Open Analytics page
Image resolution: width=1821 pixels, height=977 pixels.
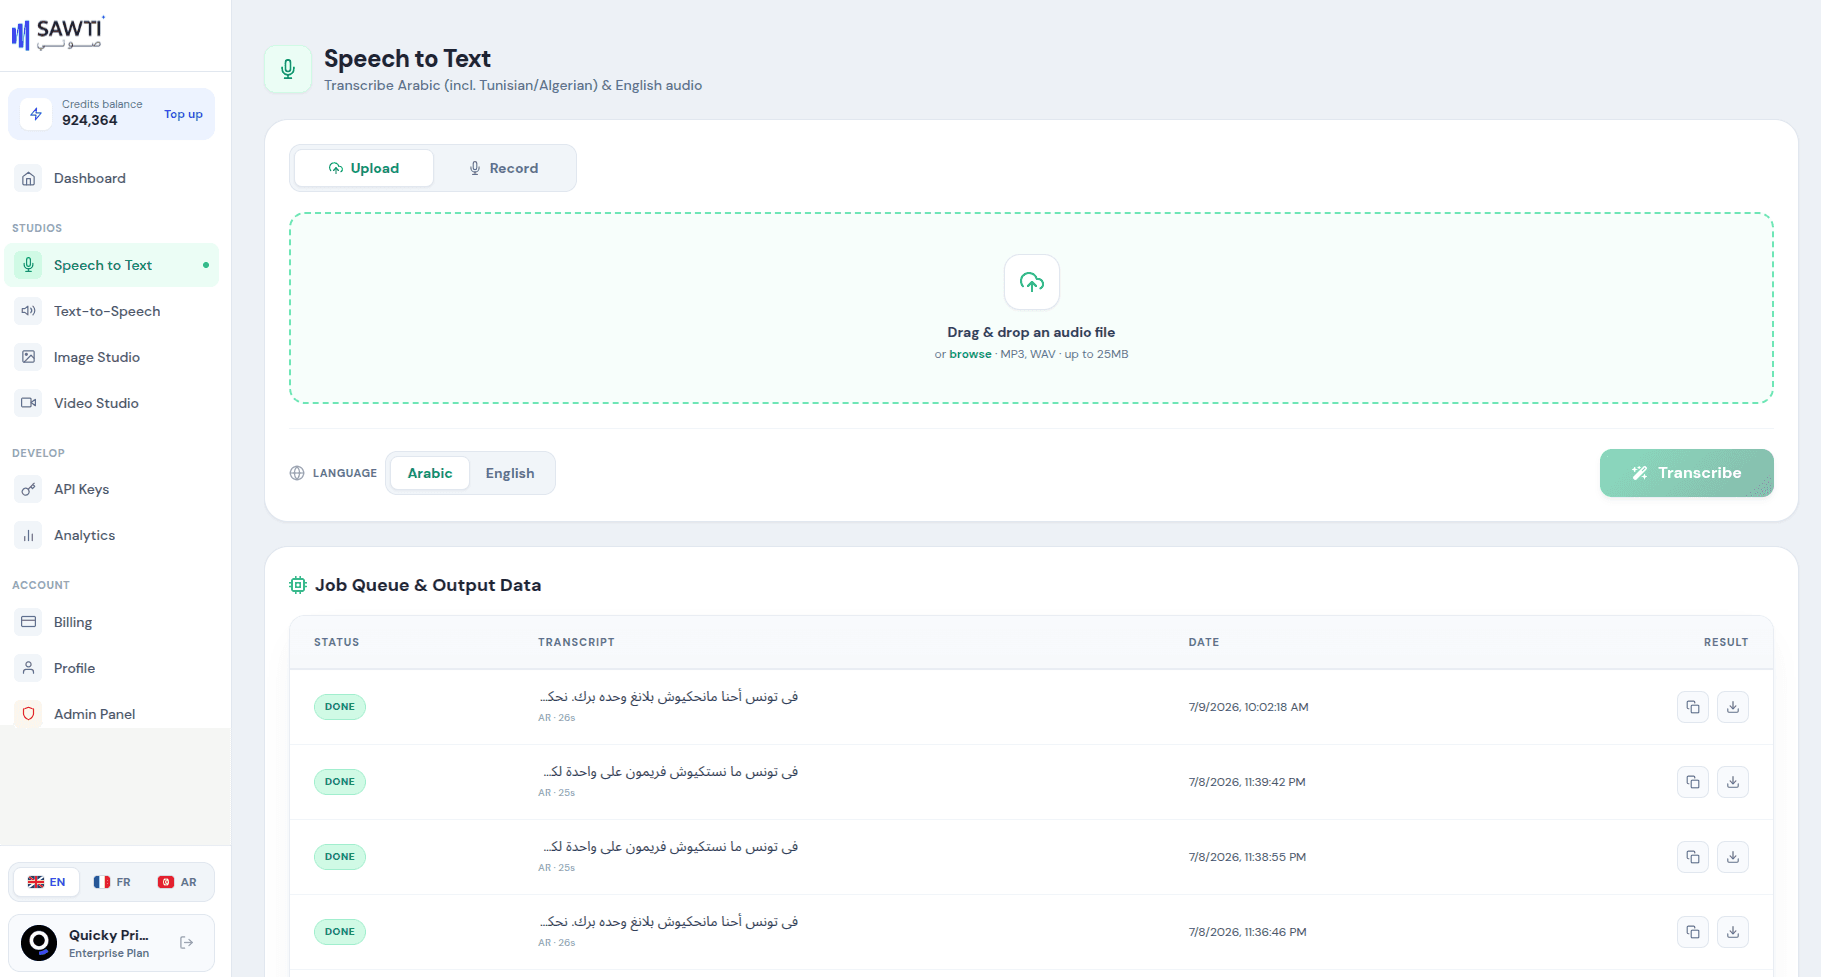click(x=111, y=535)
